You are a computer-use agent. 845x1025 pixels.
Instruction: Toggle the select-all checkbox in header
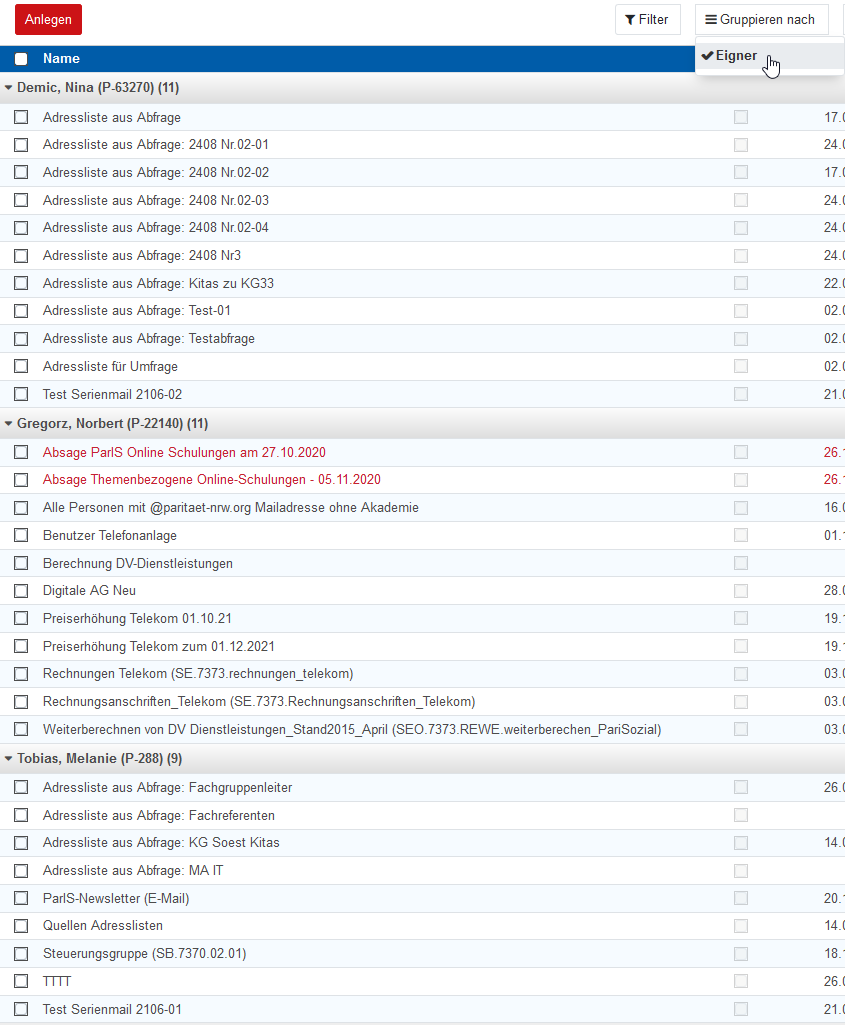[x=21, y=59]
